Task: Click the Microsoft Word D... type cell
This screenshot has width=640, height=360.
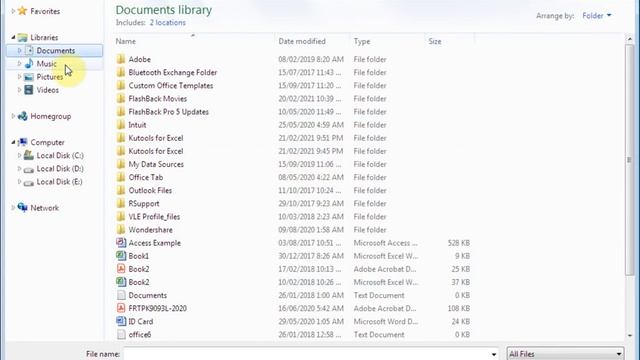Action: click(386, 321)
